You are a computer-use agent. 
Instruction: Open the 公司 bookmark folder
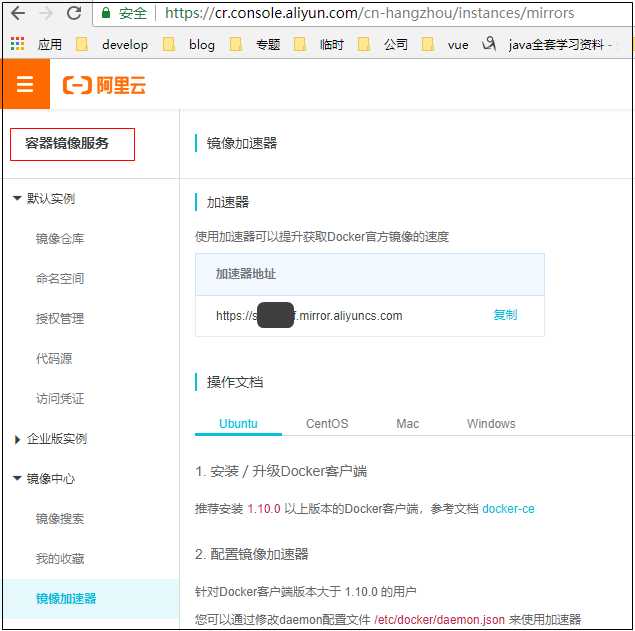[x=382, y=44]
